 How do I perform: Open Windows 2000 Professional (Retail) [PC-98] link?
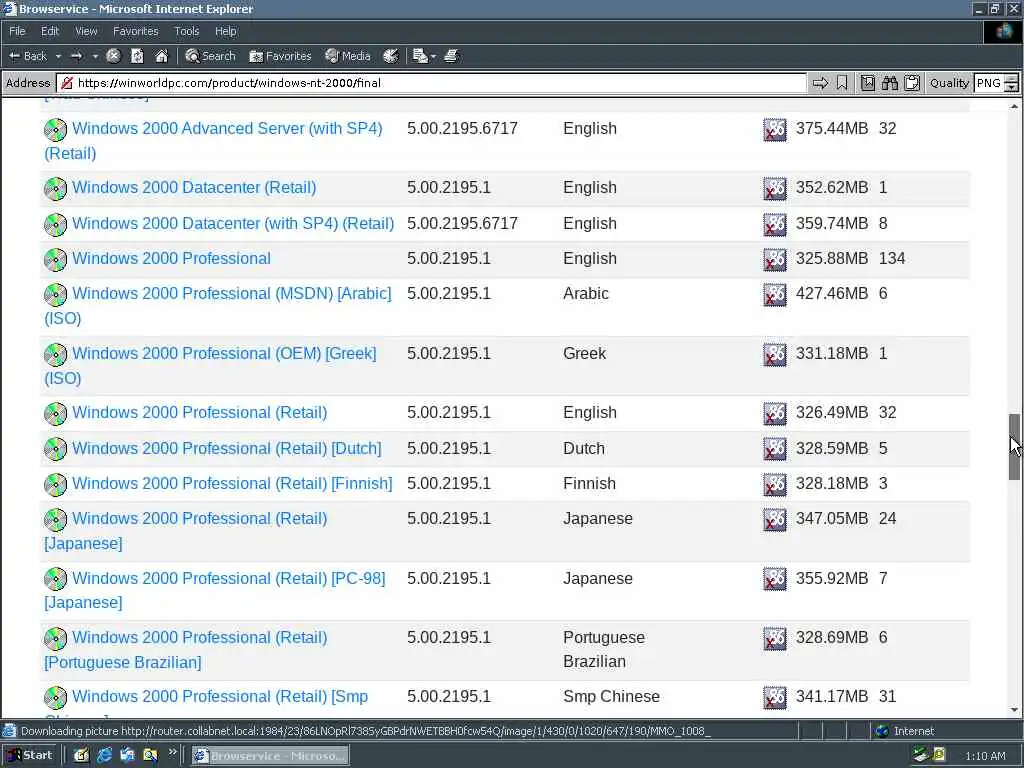tap(215, 590)
